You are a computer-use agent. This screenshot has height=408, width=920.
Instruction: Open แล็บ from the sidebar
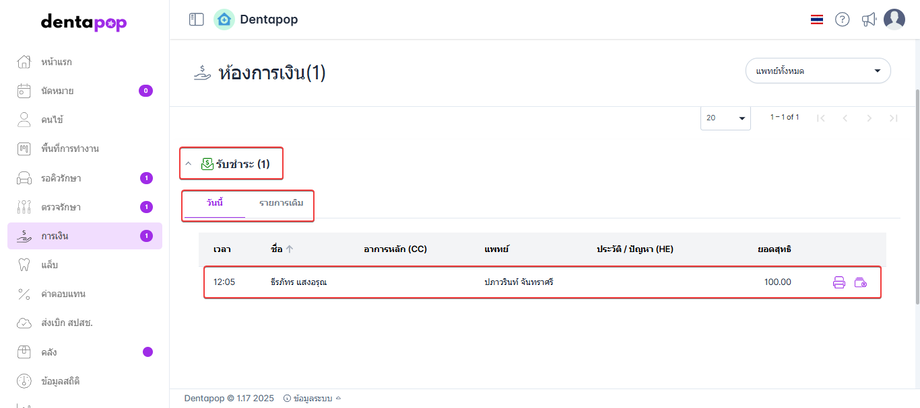pyautogui.click(x=50, y=265)
